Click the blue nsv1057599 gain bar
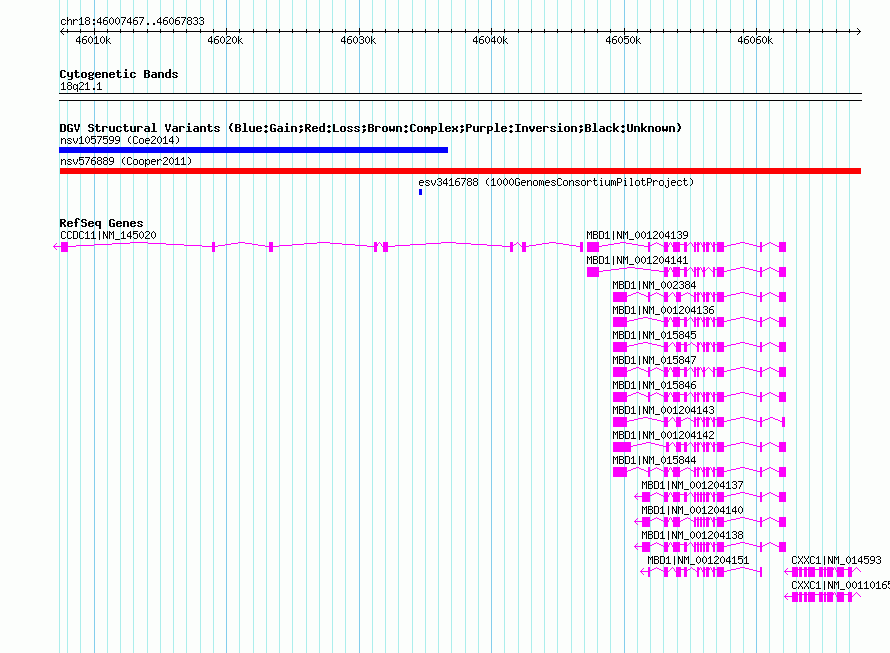 254,150
